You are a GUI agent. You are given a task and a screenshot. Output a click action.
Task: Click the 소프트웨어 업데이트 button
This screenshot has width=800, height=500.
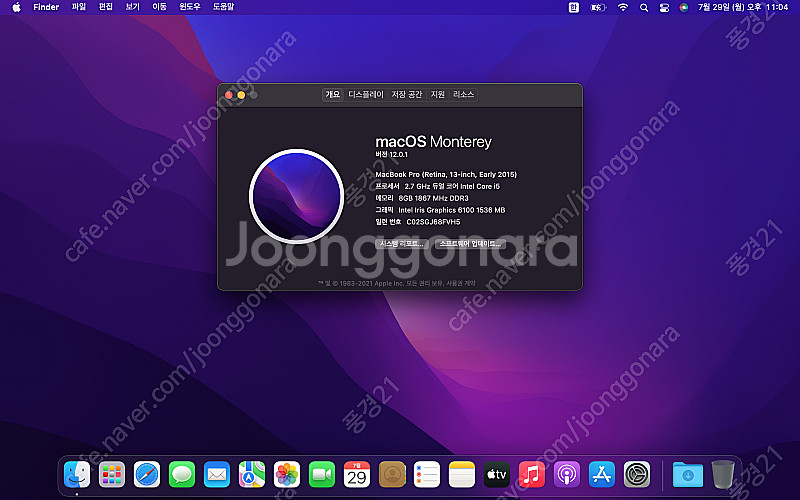click(x=470, y=244)
